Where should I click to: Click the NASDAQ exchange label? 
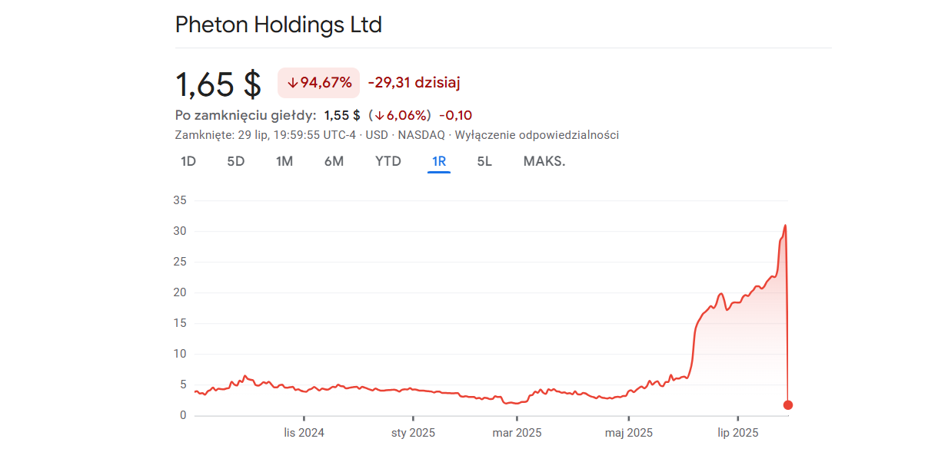(421, 135)
